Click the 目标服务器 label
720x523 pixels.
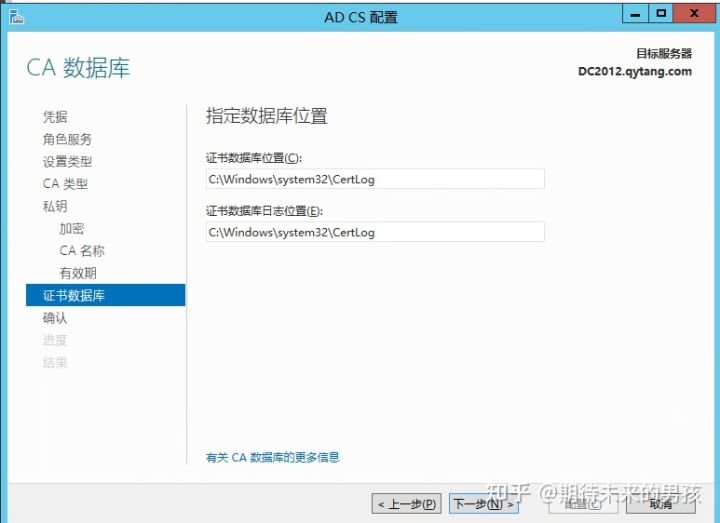[x=664, y=54]
